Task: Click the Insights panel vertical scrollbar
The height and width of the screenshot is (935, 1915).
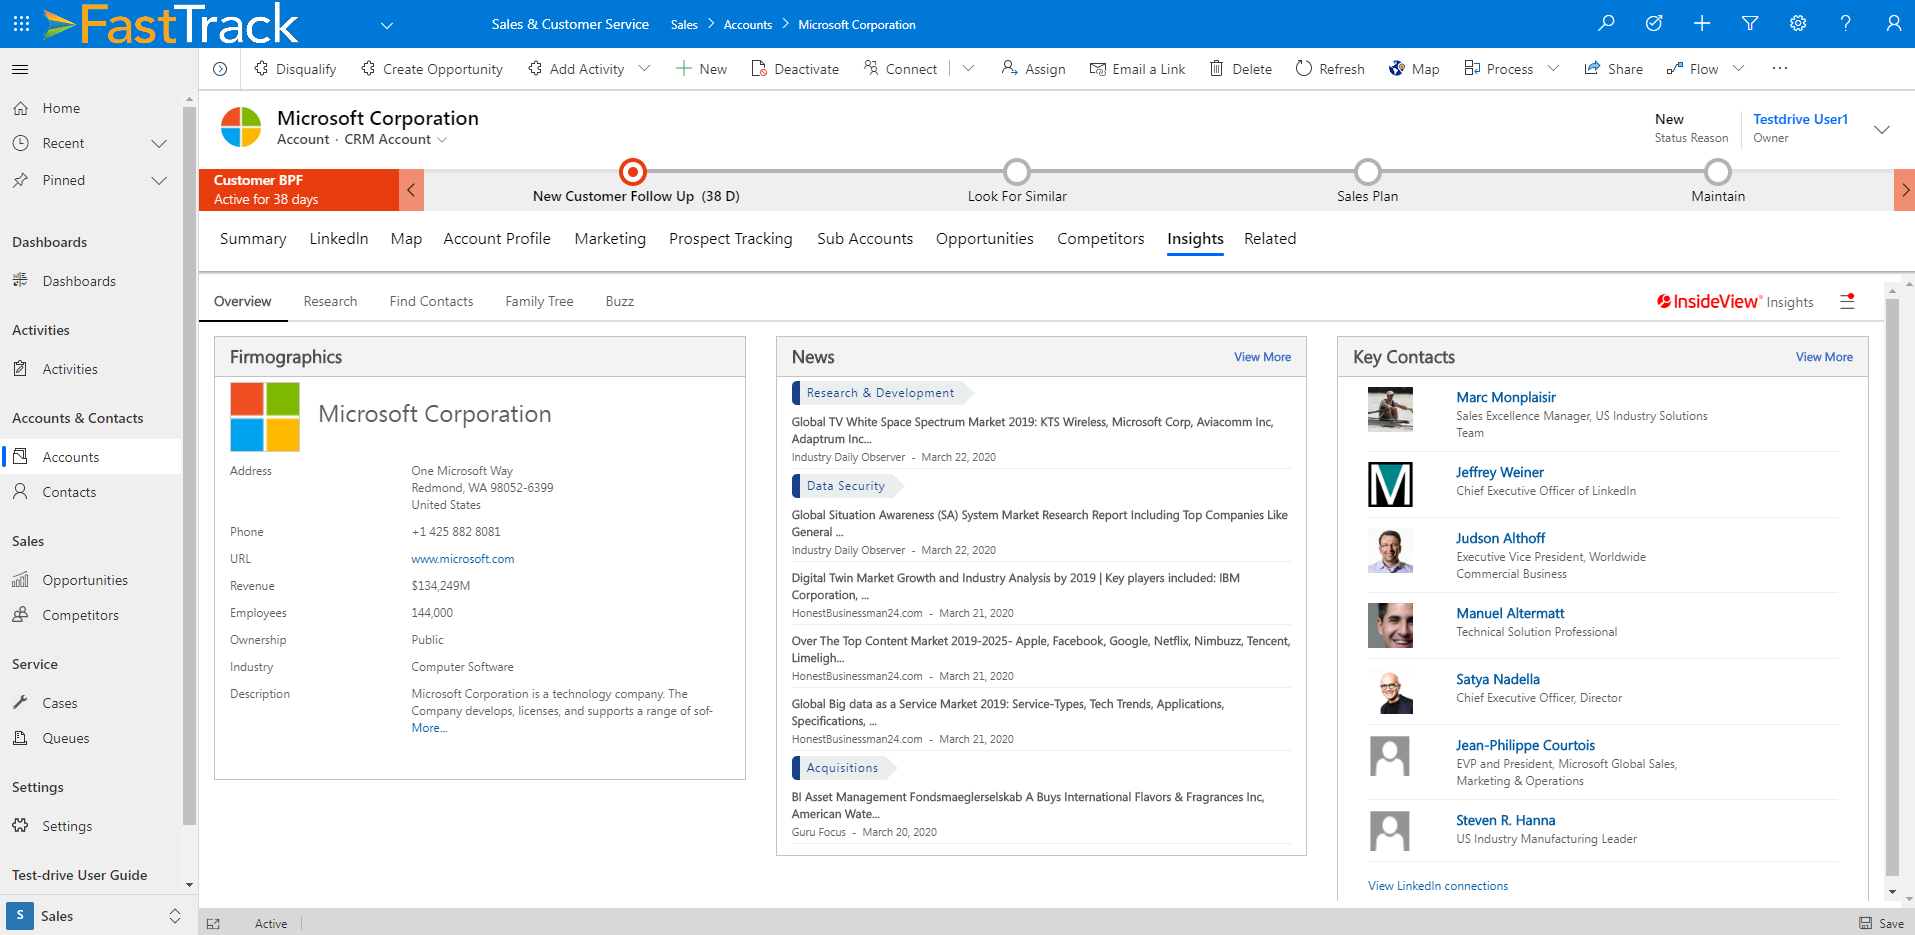Action: 1891,580
